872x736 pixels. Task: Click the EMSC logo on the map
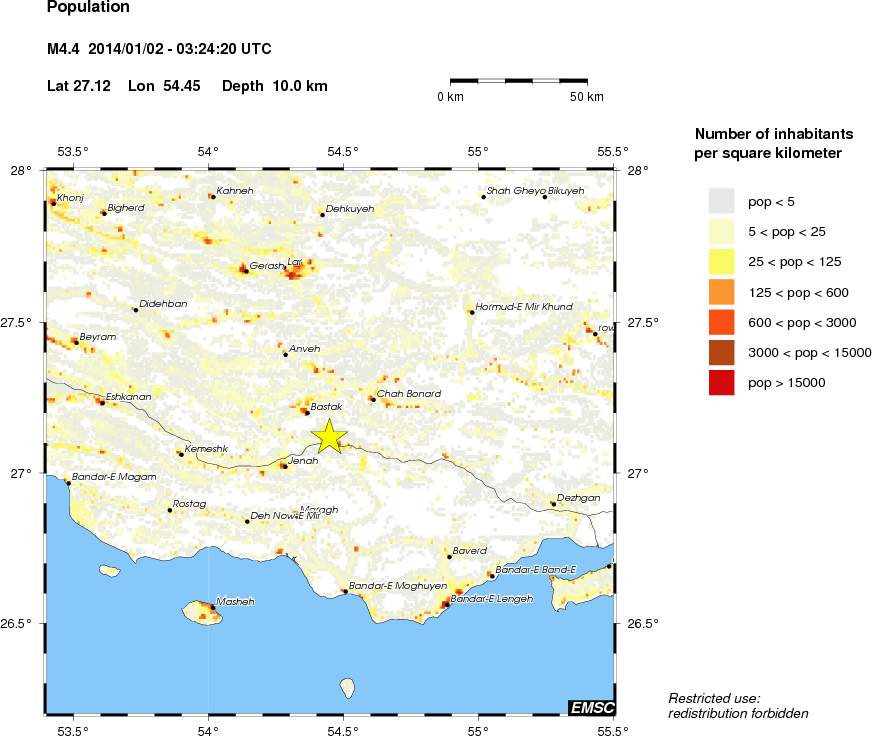tap(591, 707)
